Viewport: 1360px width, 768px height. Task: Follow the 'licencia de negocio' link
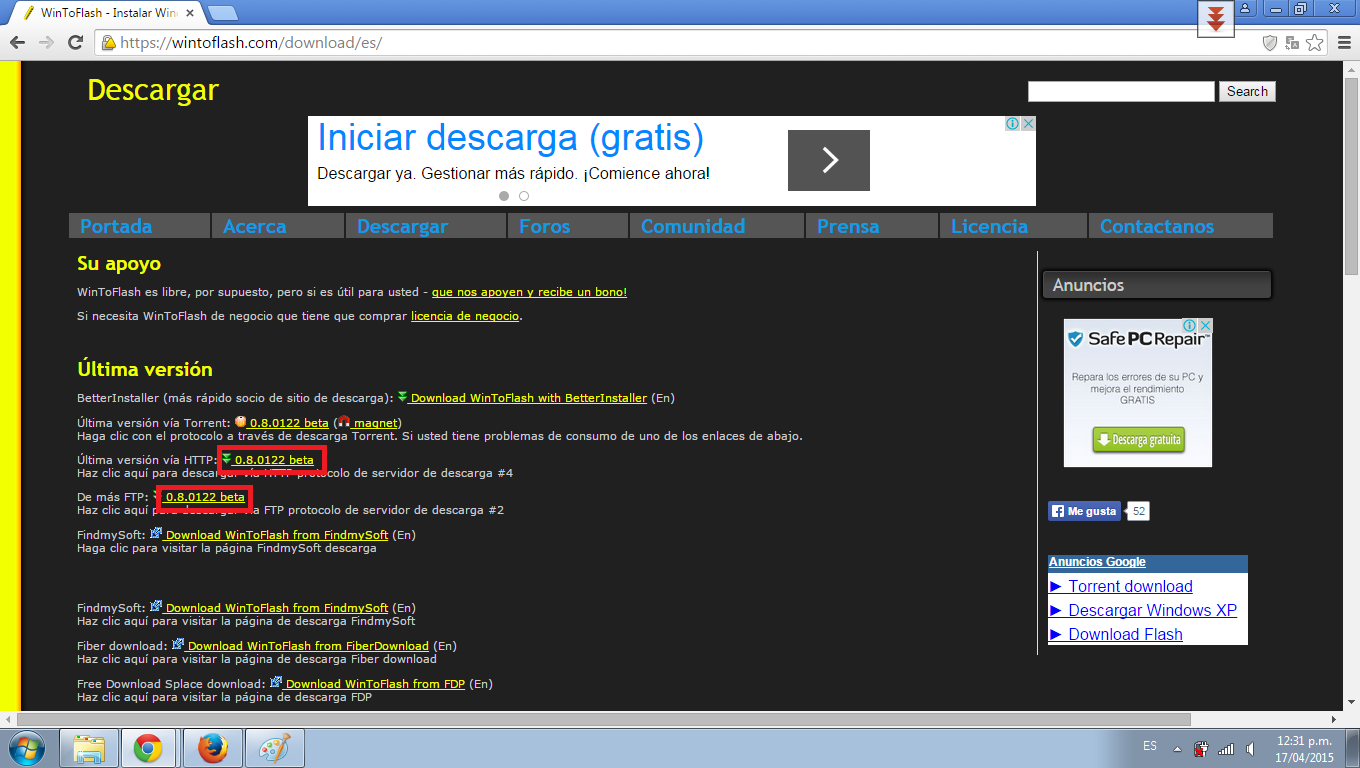pyautogui.click(x=465, y=316)
